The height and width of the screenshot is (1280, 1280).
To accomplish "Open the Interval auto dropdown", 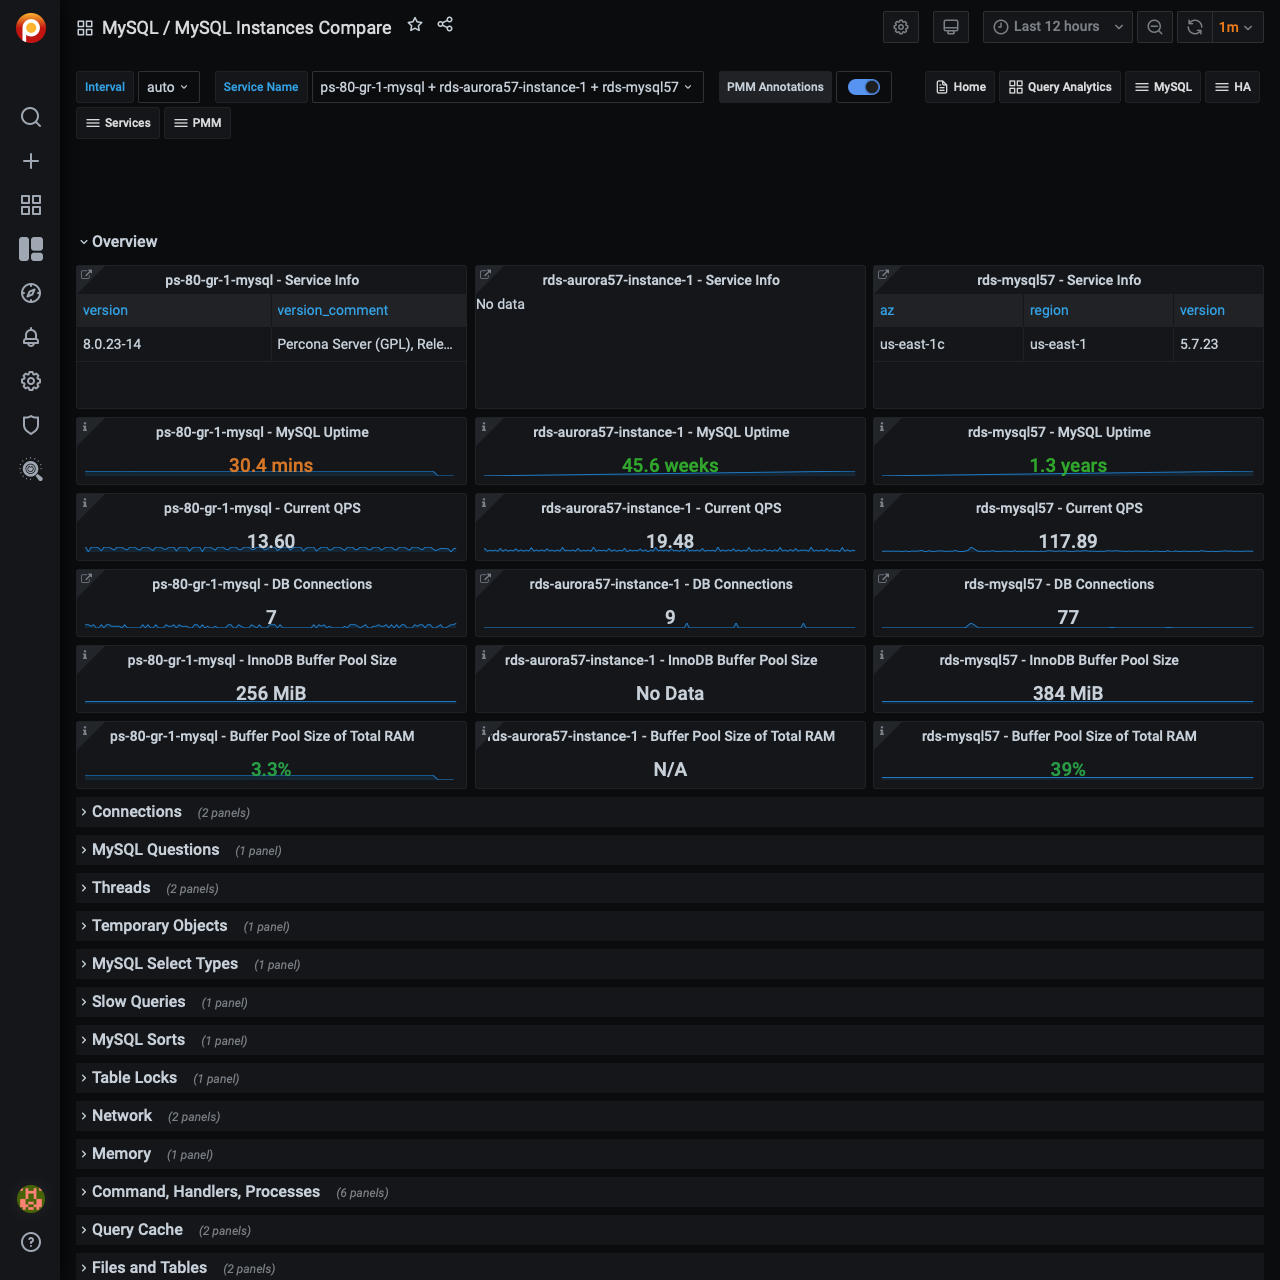I will pyautogui.click(x=168, y=87).
